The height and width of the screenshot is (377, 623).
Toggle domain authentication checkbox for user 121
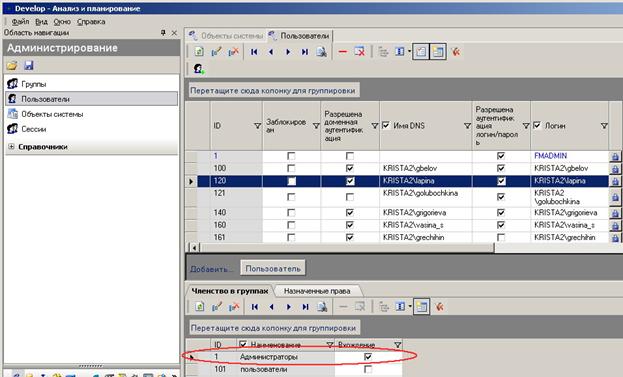click(350, 197)
